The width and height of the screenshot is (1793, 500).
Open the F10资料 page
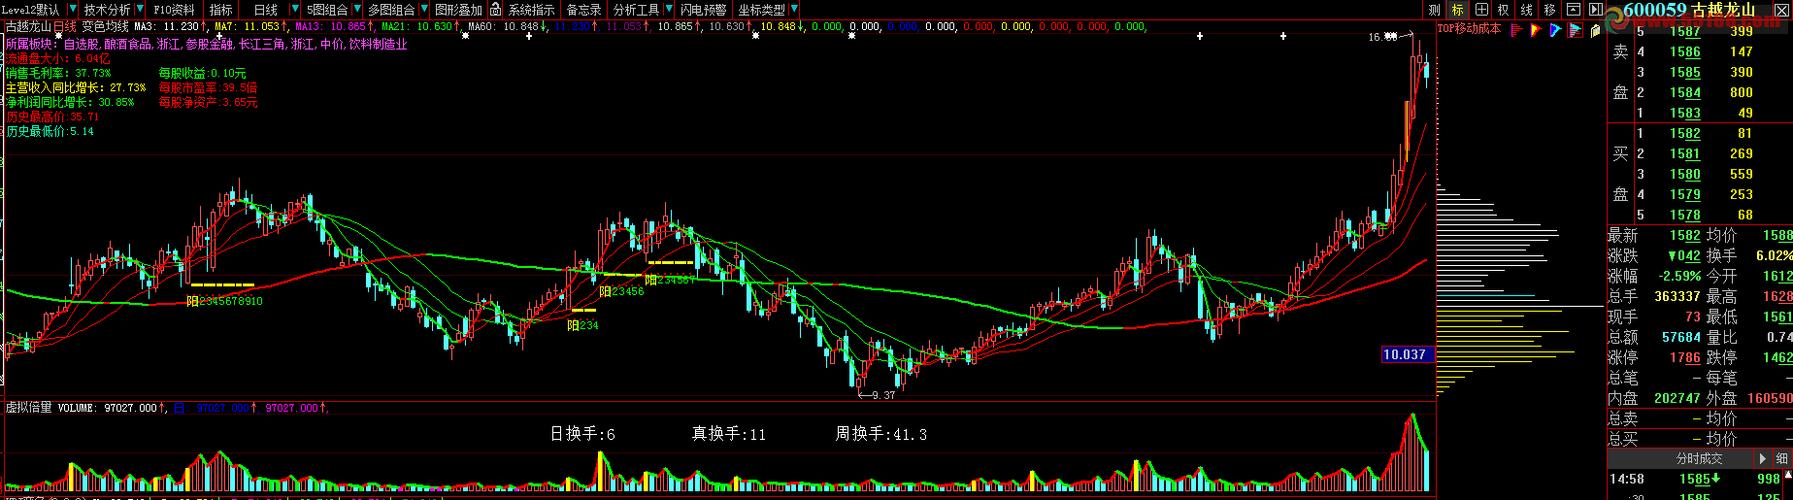tap(174, 9)
